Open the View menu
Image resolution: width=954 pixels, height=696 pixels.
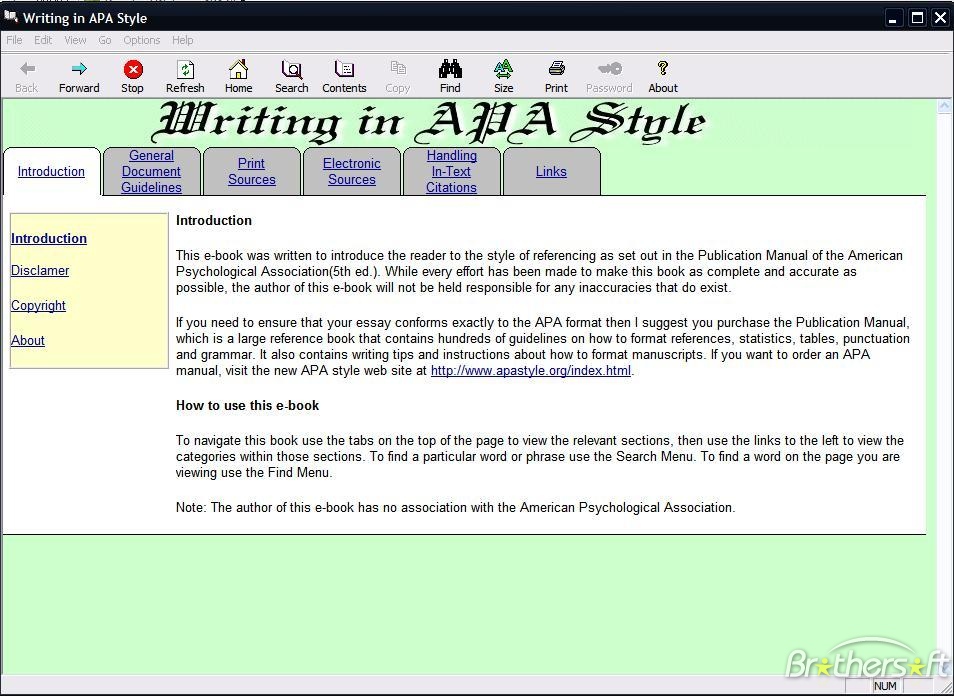75,40
